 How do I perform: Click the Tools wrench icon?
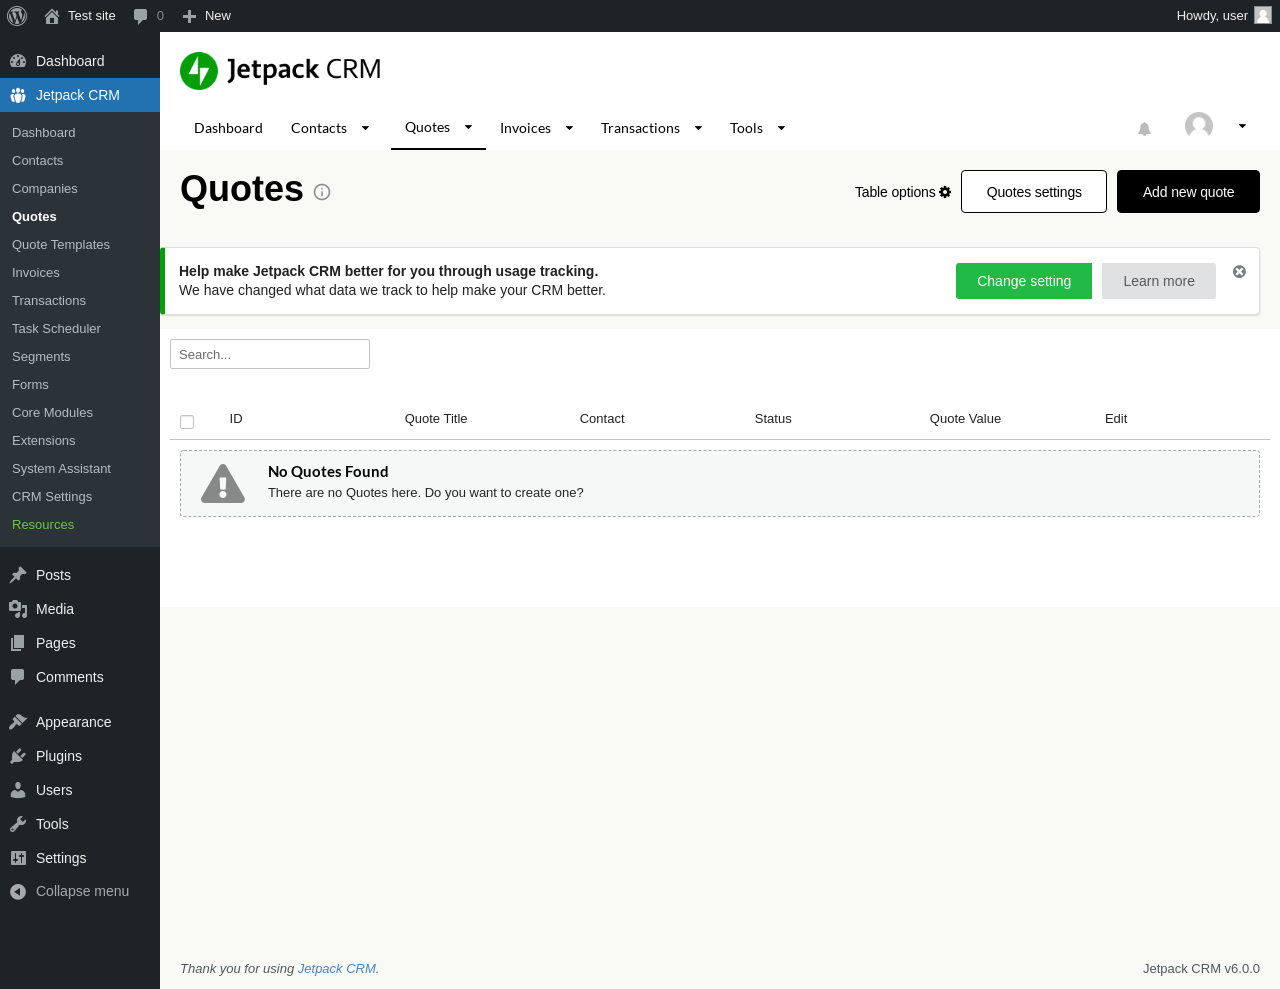[18, 824]
